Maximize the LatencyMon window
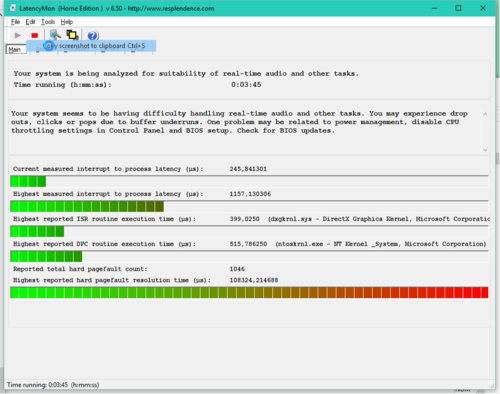The image size is (500, 394). 458,8
